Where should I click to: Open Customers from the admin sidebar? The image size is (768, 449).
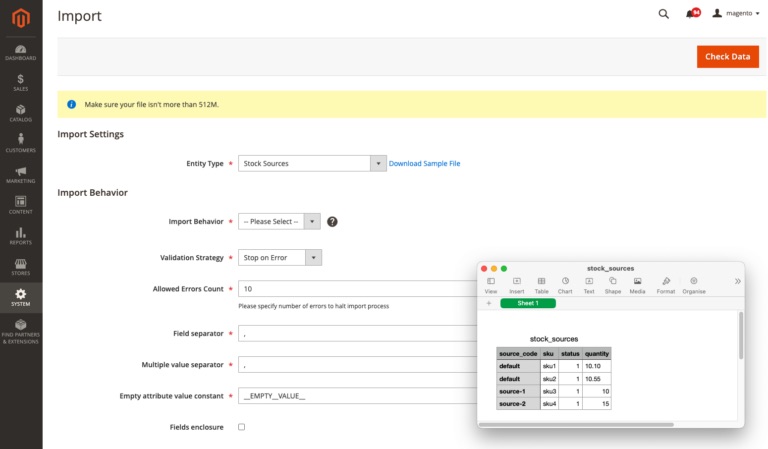21,143
